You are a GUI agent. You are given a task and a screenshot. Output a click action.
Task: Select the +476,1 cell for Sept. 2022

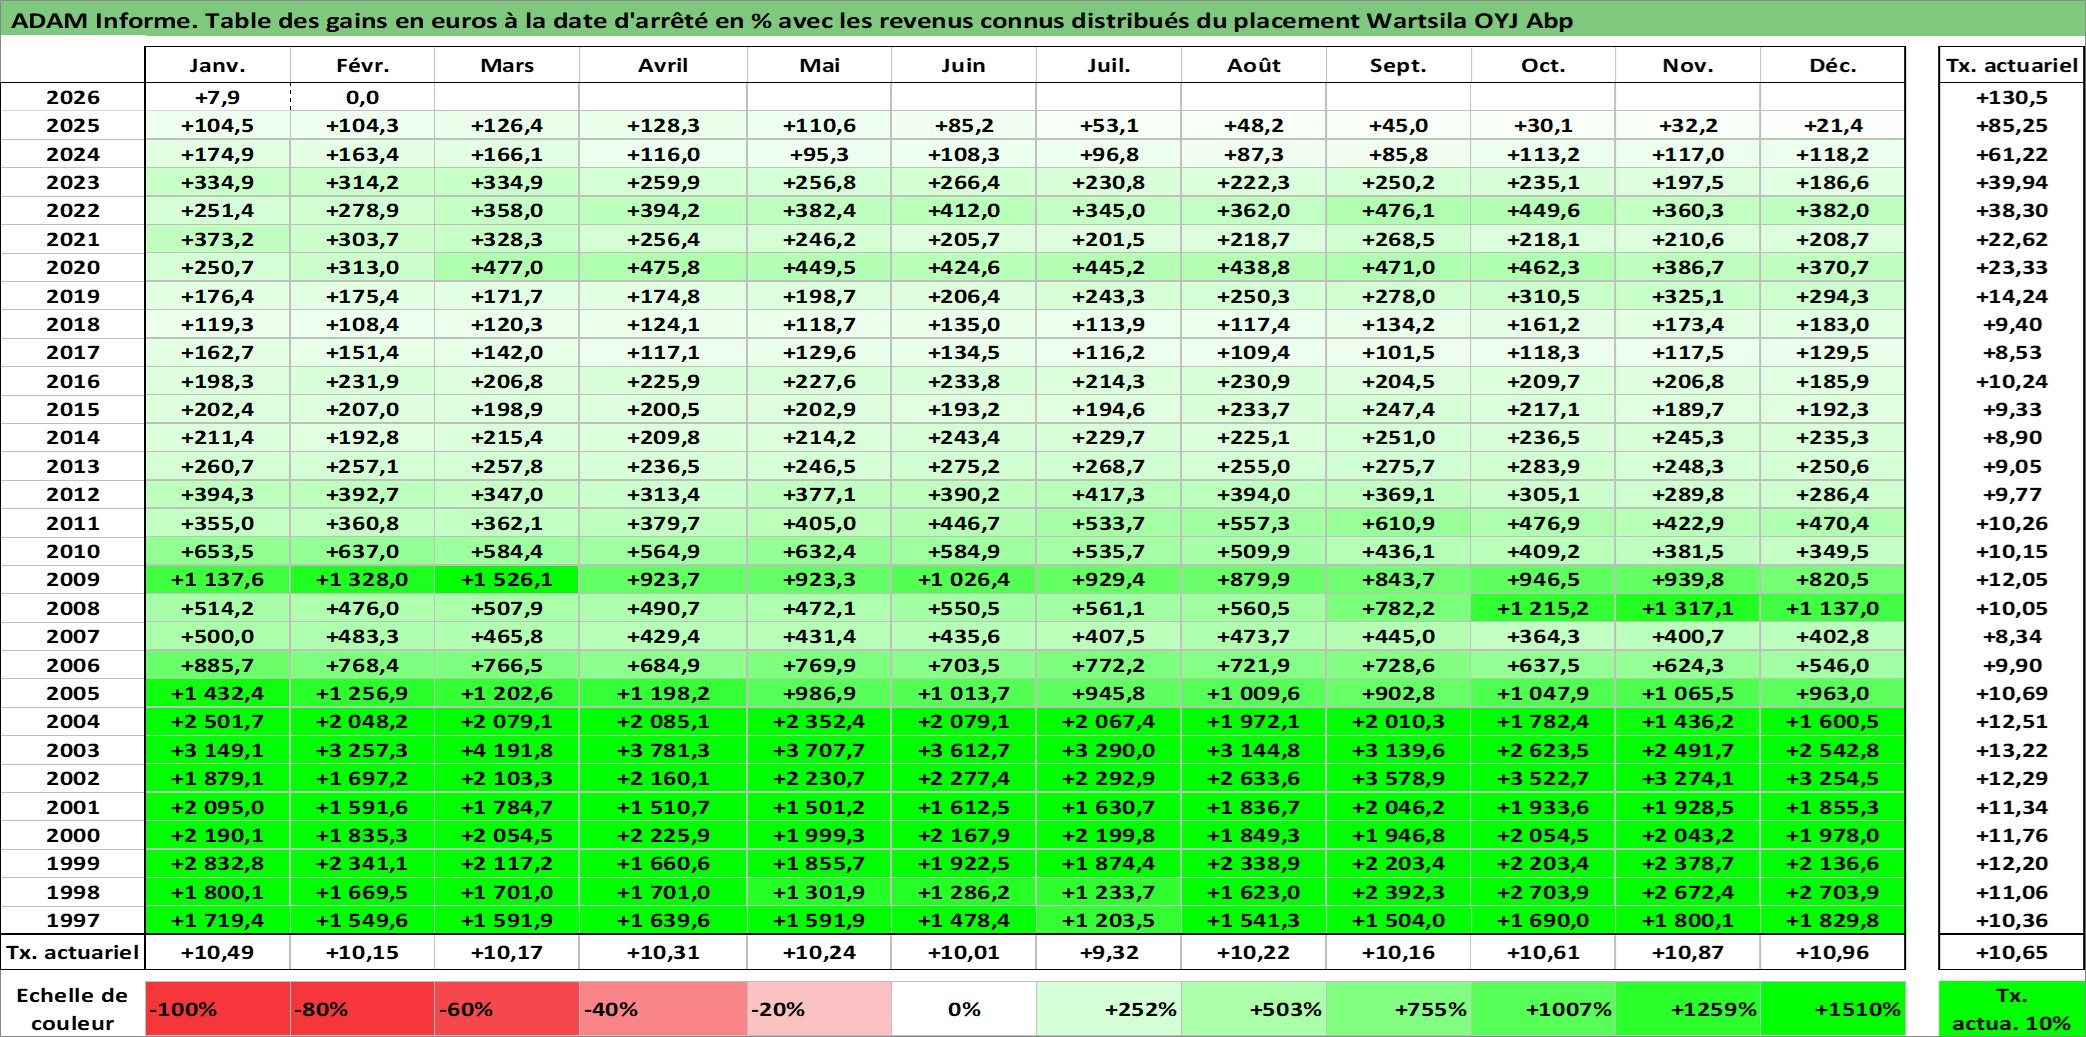pos(1398,210)
